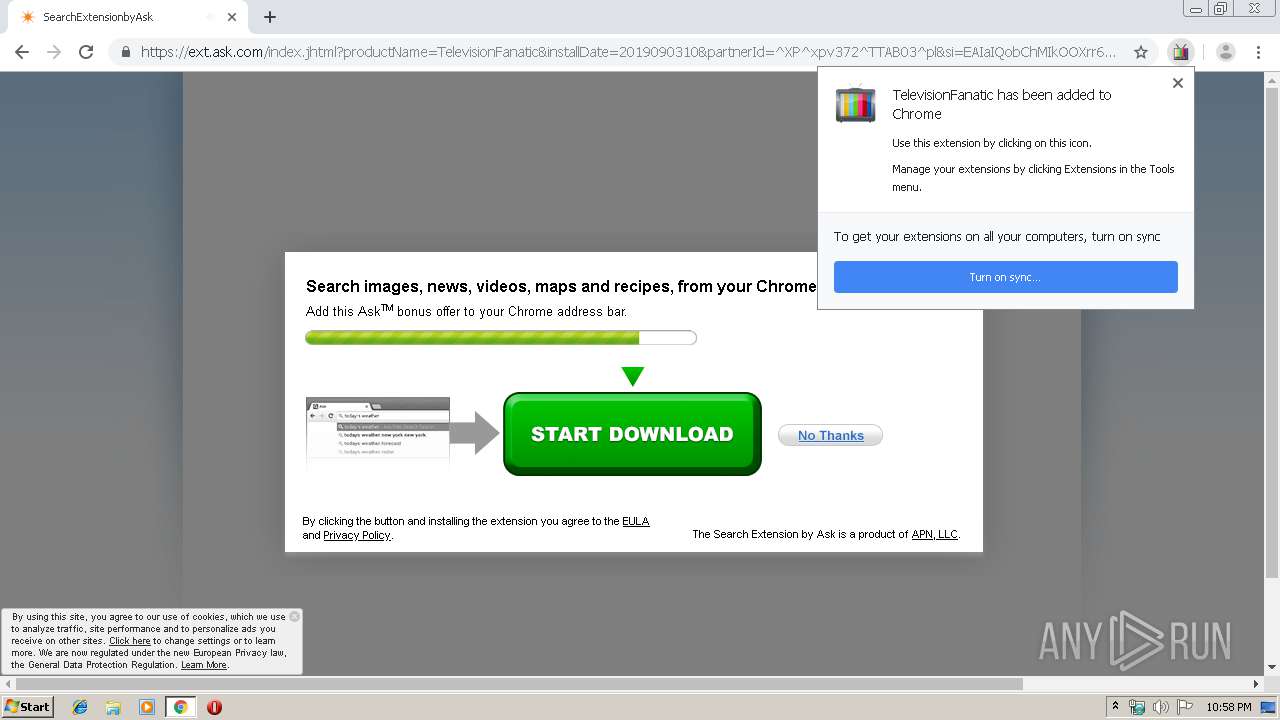The image size is (1280, 720).
Task: Click 'TelevisionFanatic has been added to Chrome' text
Action: point(1002,104)
